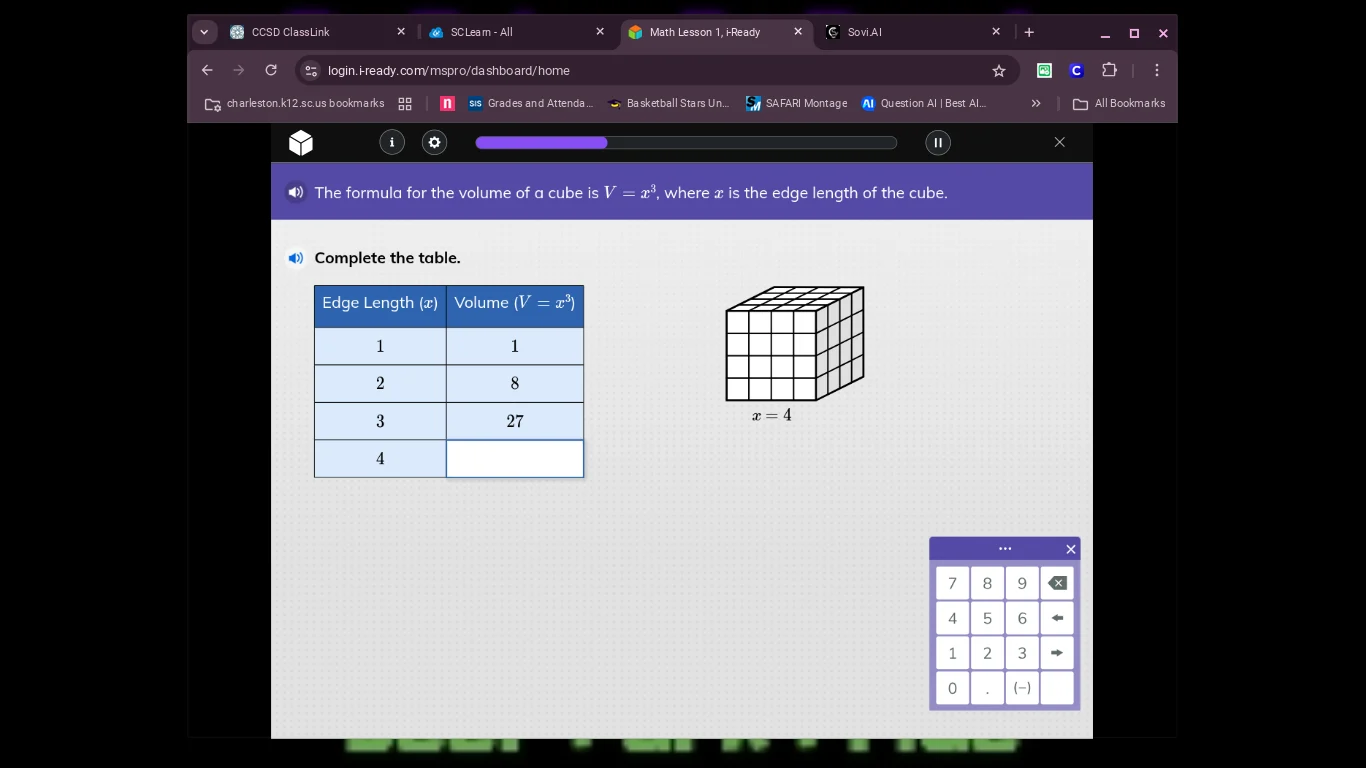Viewport: 1366px width, 768px height.
Task: Click the i-Ready cube logo
Action: (x=300, y=142)
